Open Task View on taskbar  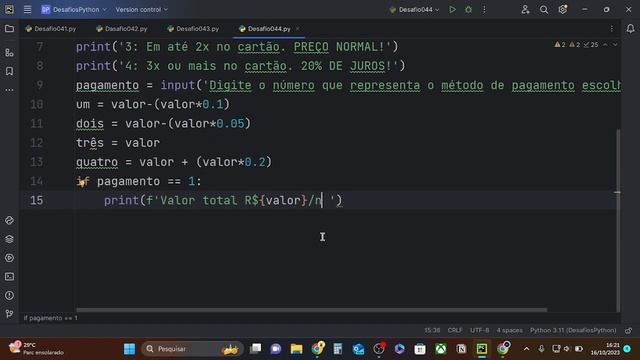click(256, 349)
